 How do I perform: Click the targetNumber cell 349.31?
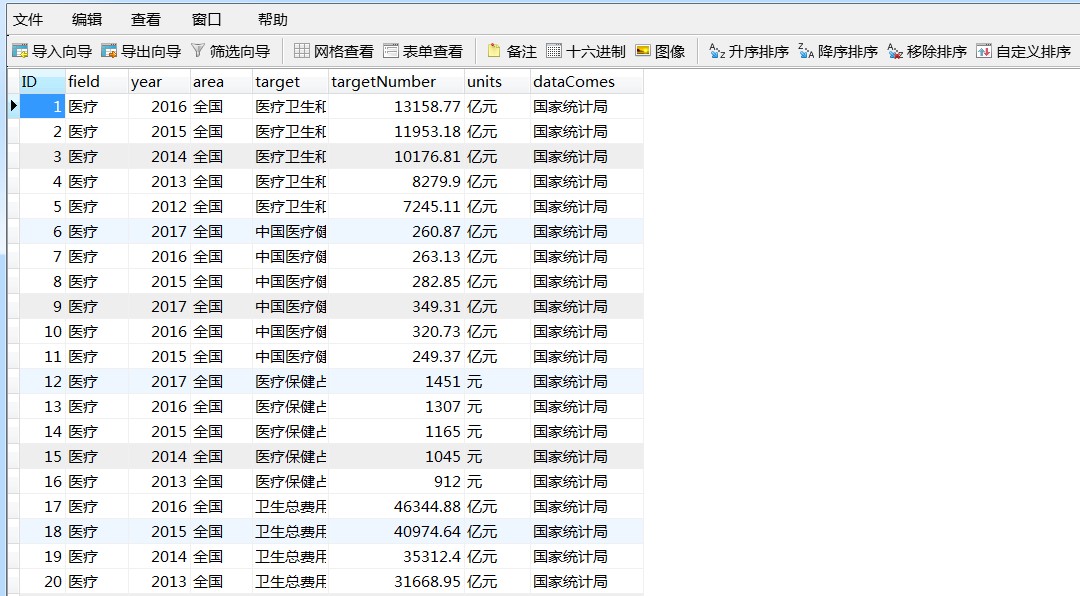coord(397,307)
